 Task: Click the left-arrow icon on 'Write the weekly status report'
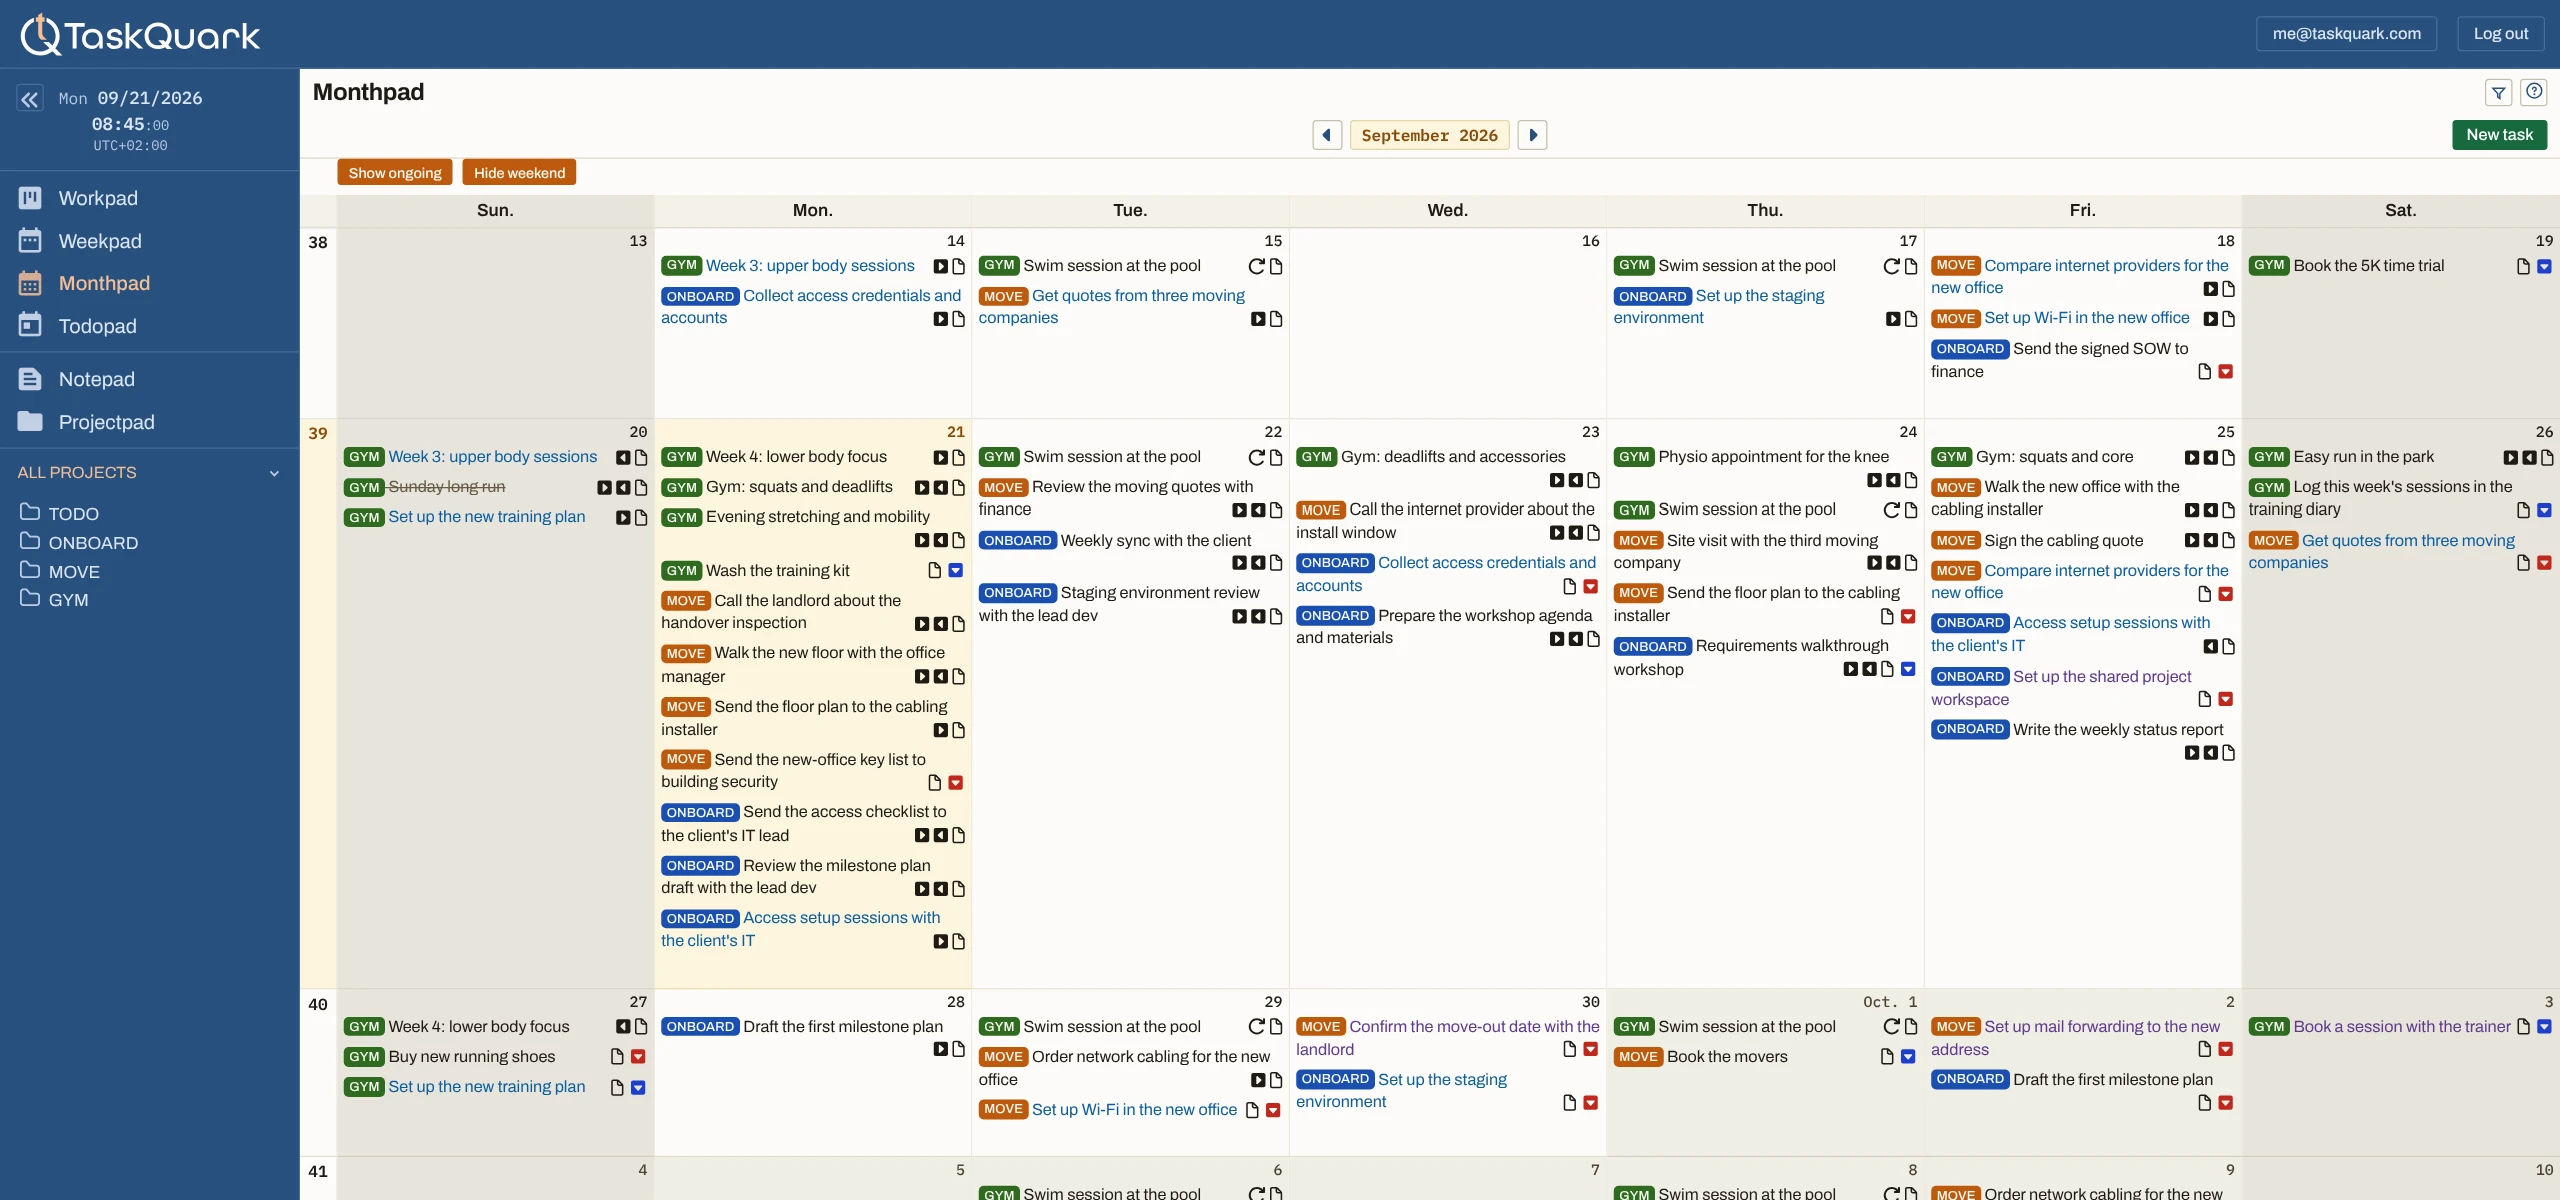pos(2210,753)
